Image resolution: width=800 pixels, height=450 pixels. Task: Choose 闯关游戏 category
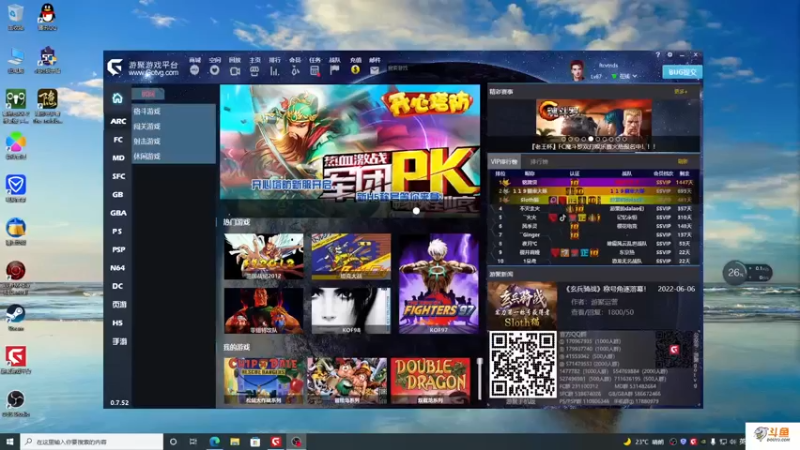(147, 126)
